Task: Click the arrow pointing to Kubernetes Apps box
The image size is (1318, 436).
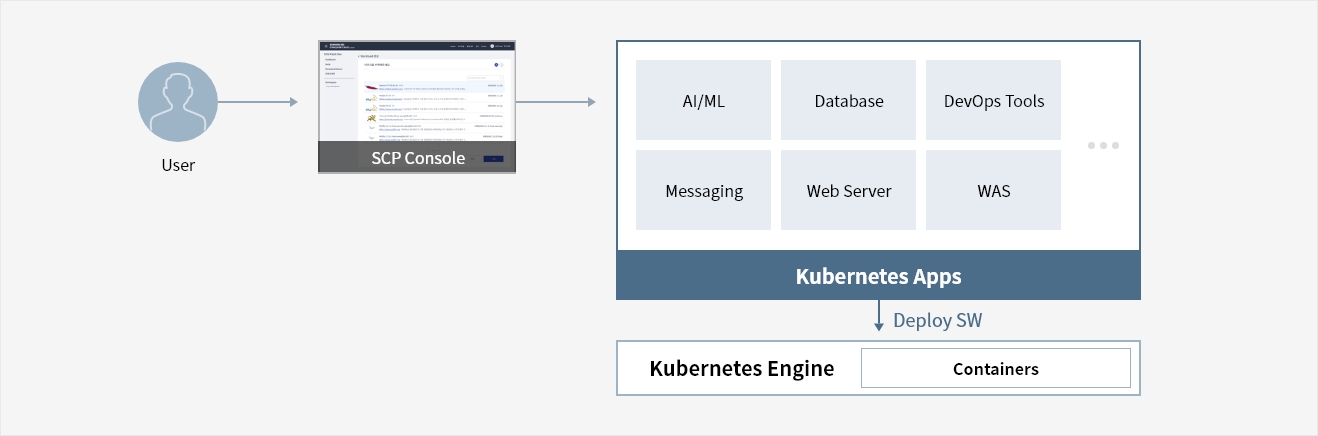Action: 556,102
